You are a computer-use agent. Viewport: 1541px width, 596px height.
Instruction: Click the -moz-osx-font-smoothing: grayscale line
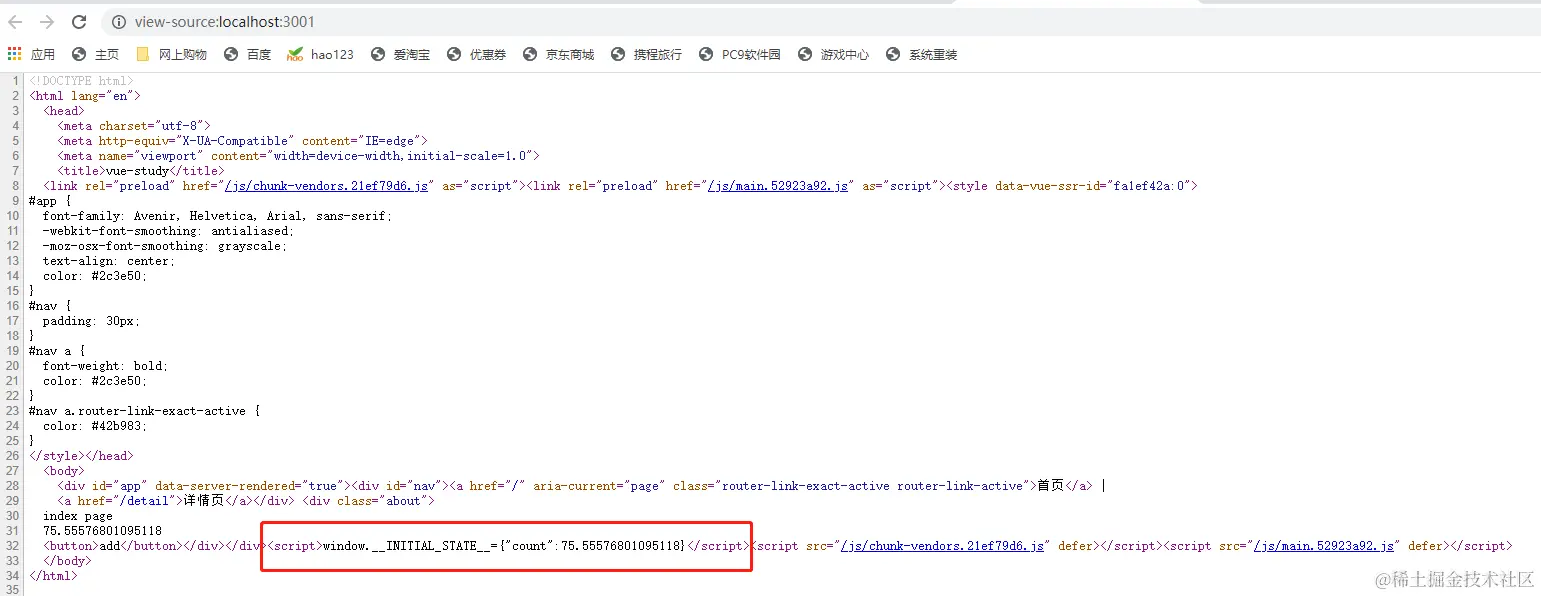tap(165, 246)
